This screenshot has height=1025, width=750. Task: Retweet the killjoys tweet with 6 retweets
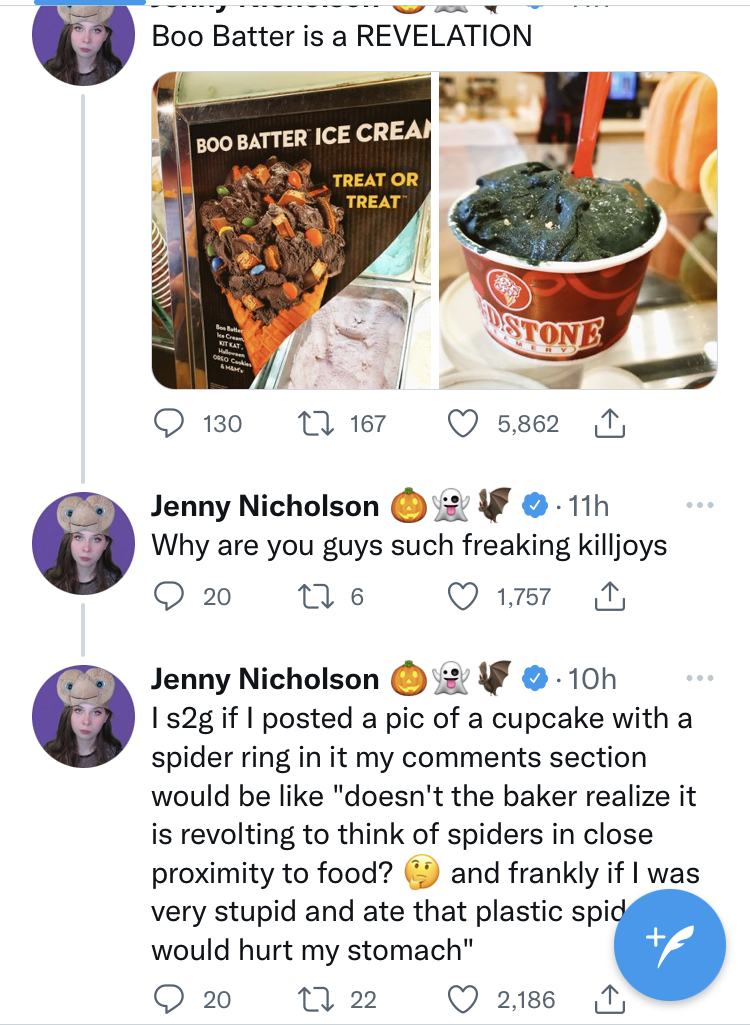316,596
